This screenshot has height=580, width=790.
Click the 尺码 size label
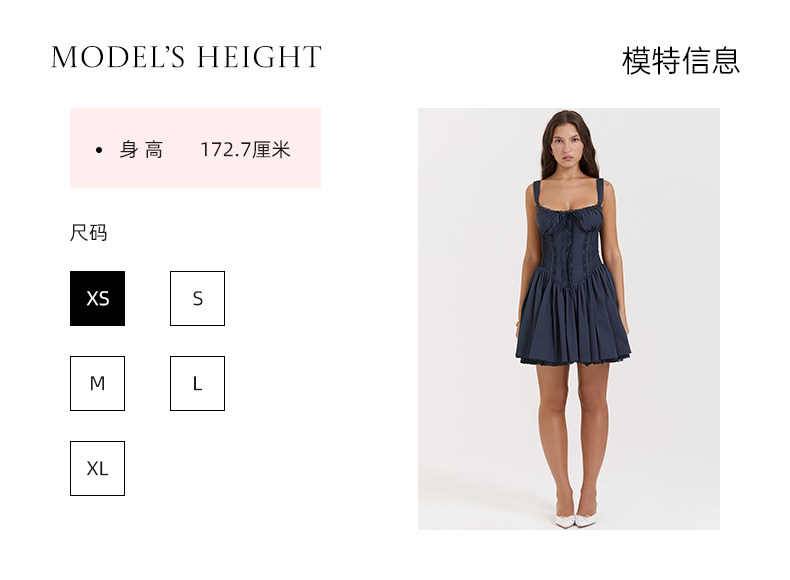point(88,233)
